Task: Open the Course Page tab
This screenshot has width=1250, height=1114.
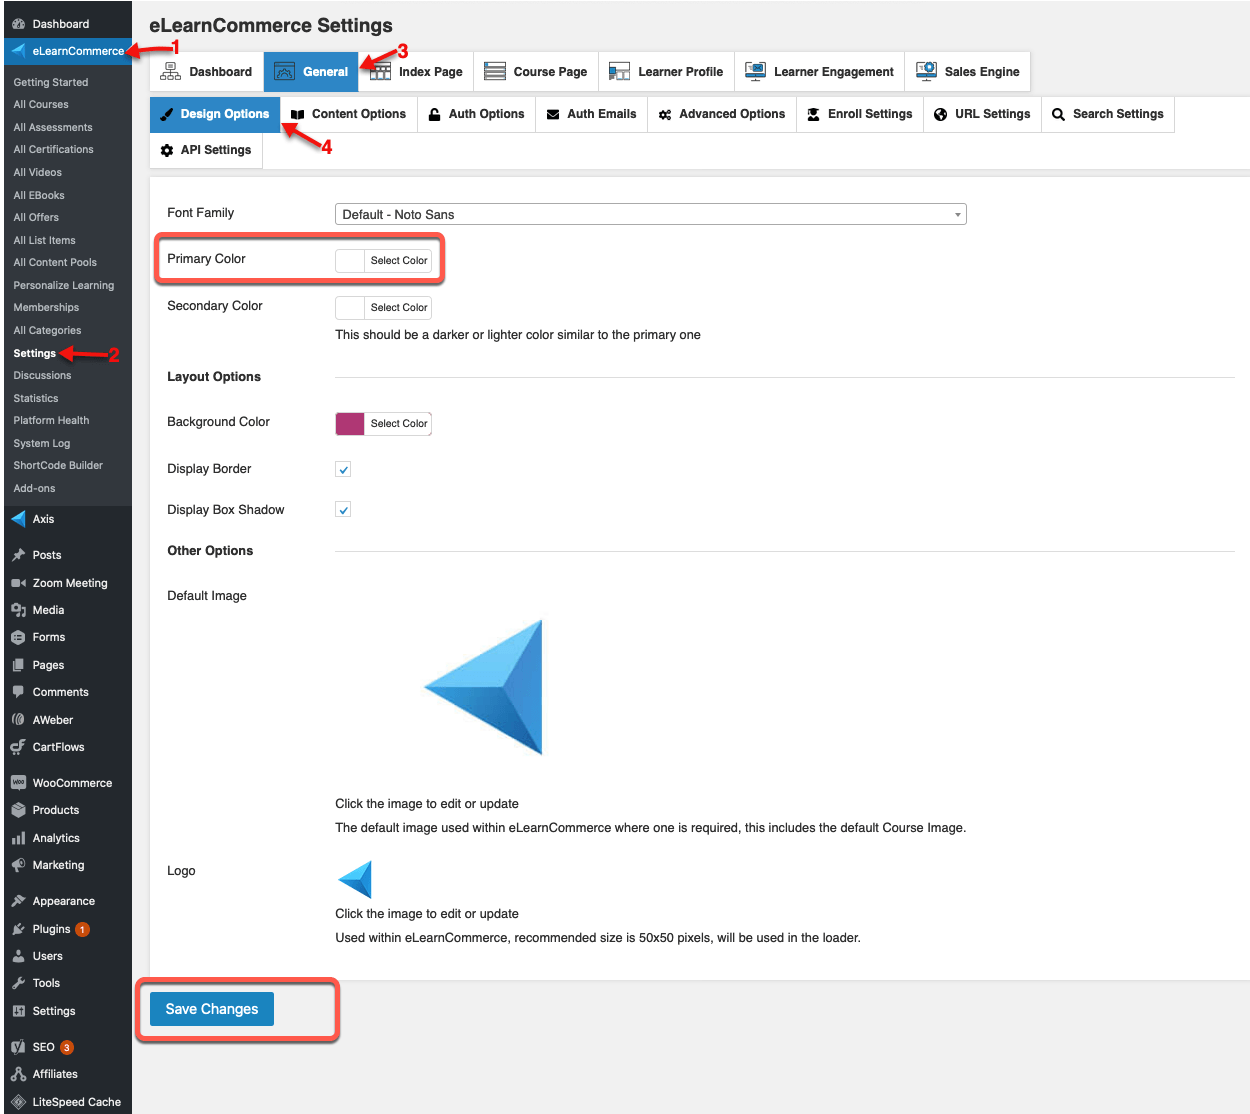Action: pyautogui.click(x=536, y=72)
